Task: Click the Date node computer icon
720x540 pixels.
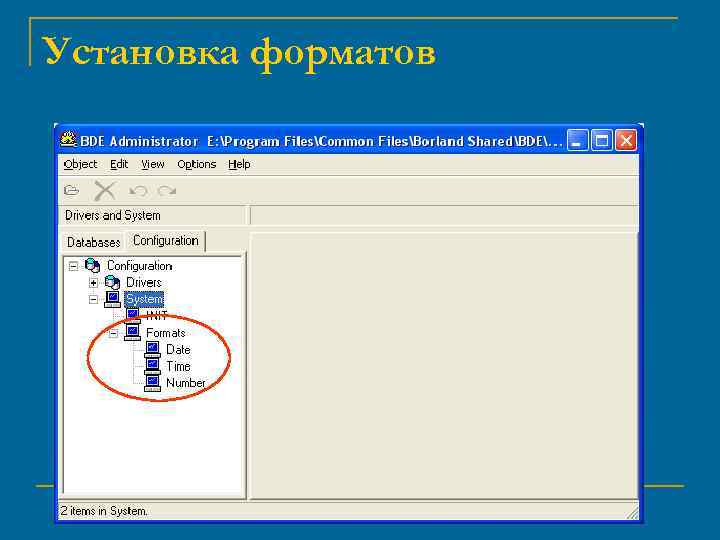Action: pos(152,349)
